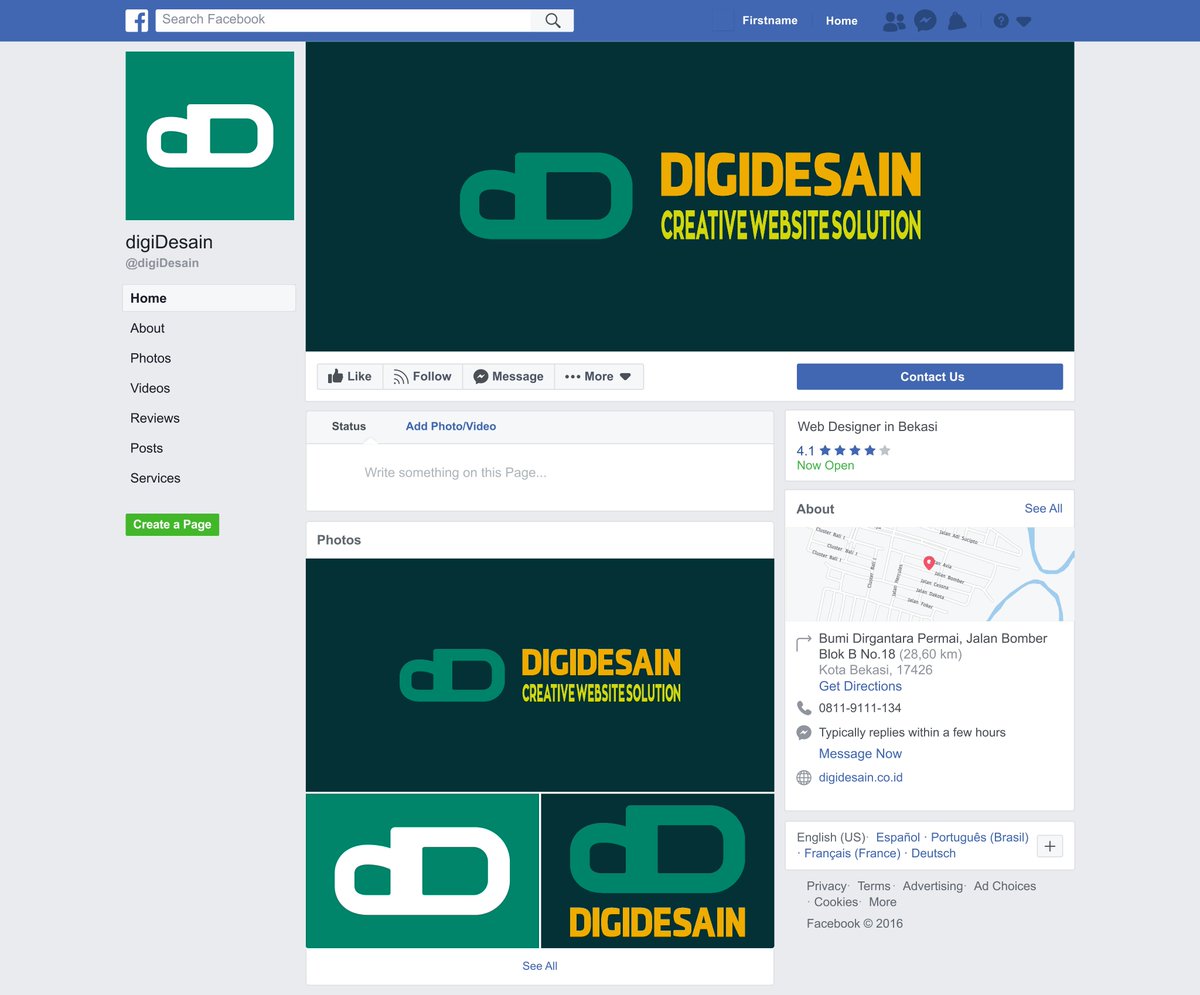The height and width of the screenshot is (995, 1200).
Task: Click See All under Photos
Action: (540, 966)
